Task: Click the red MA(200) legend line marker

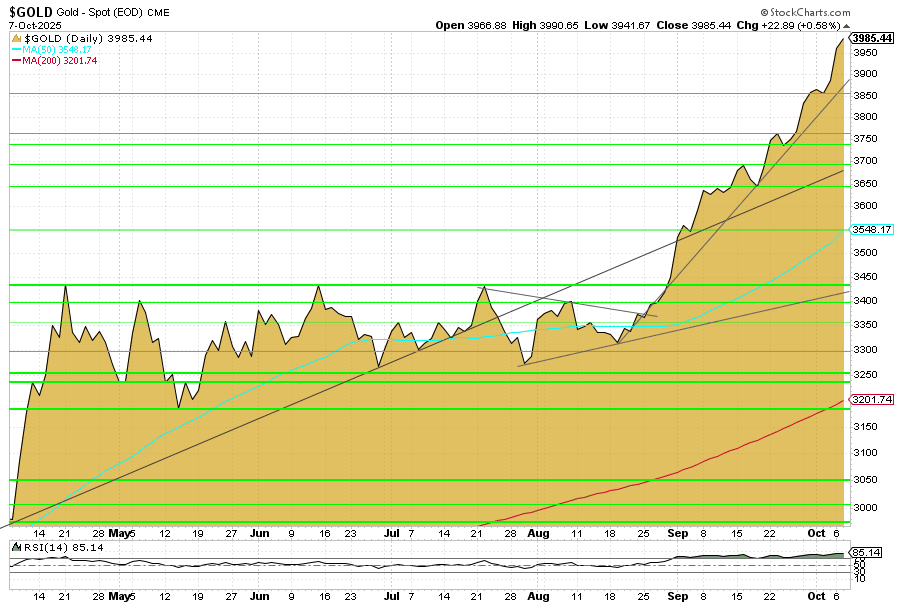Action: tap(16, 60)
